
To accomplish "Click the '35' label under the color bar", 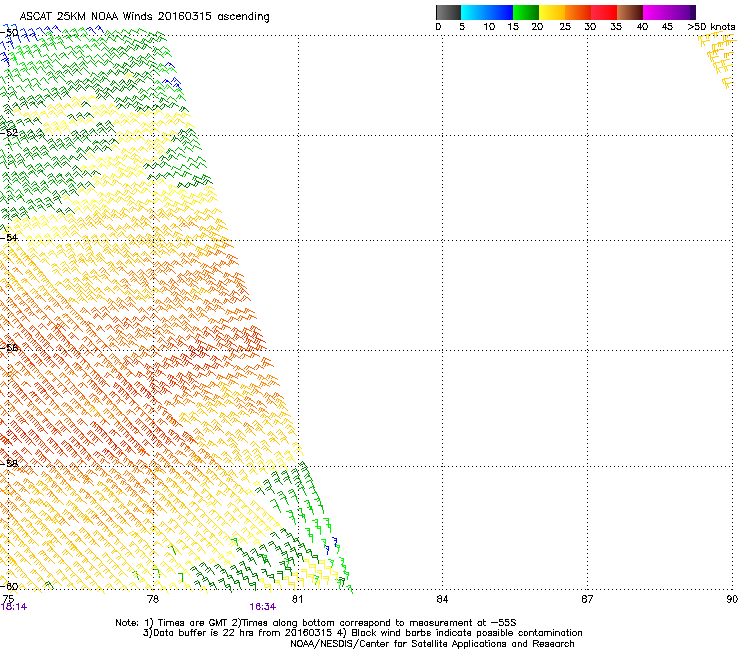I will click(616, 27).
